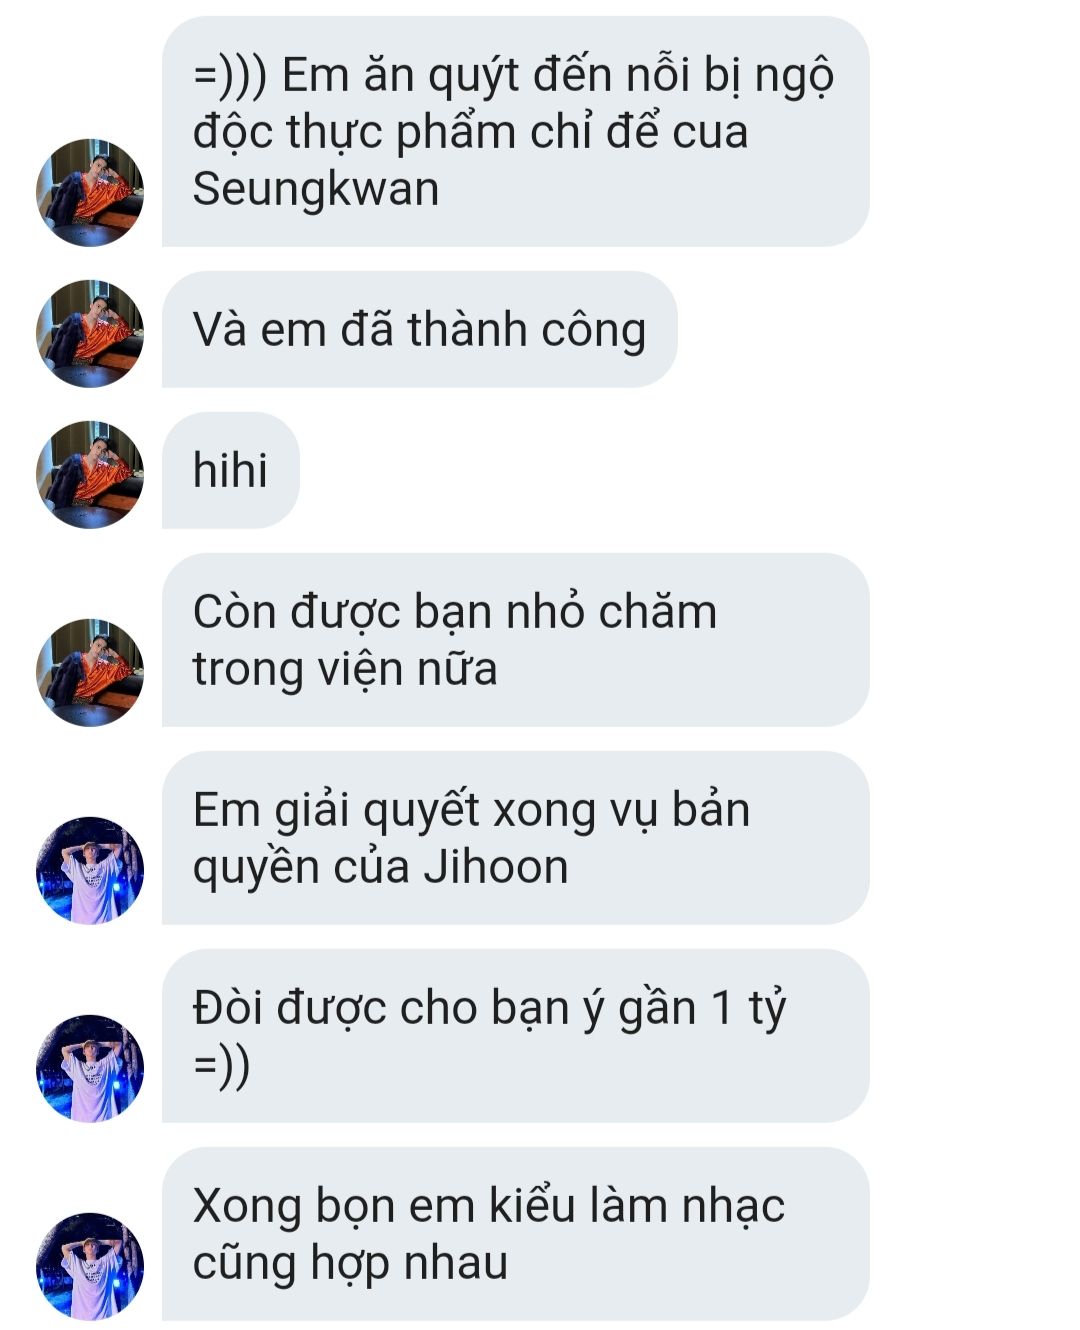Tap avatar beside "Em giải quyết xong" message

[x=90, y=870]
